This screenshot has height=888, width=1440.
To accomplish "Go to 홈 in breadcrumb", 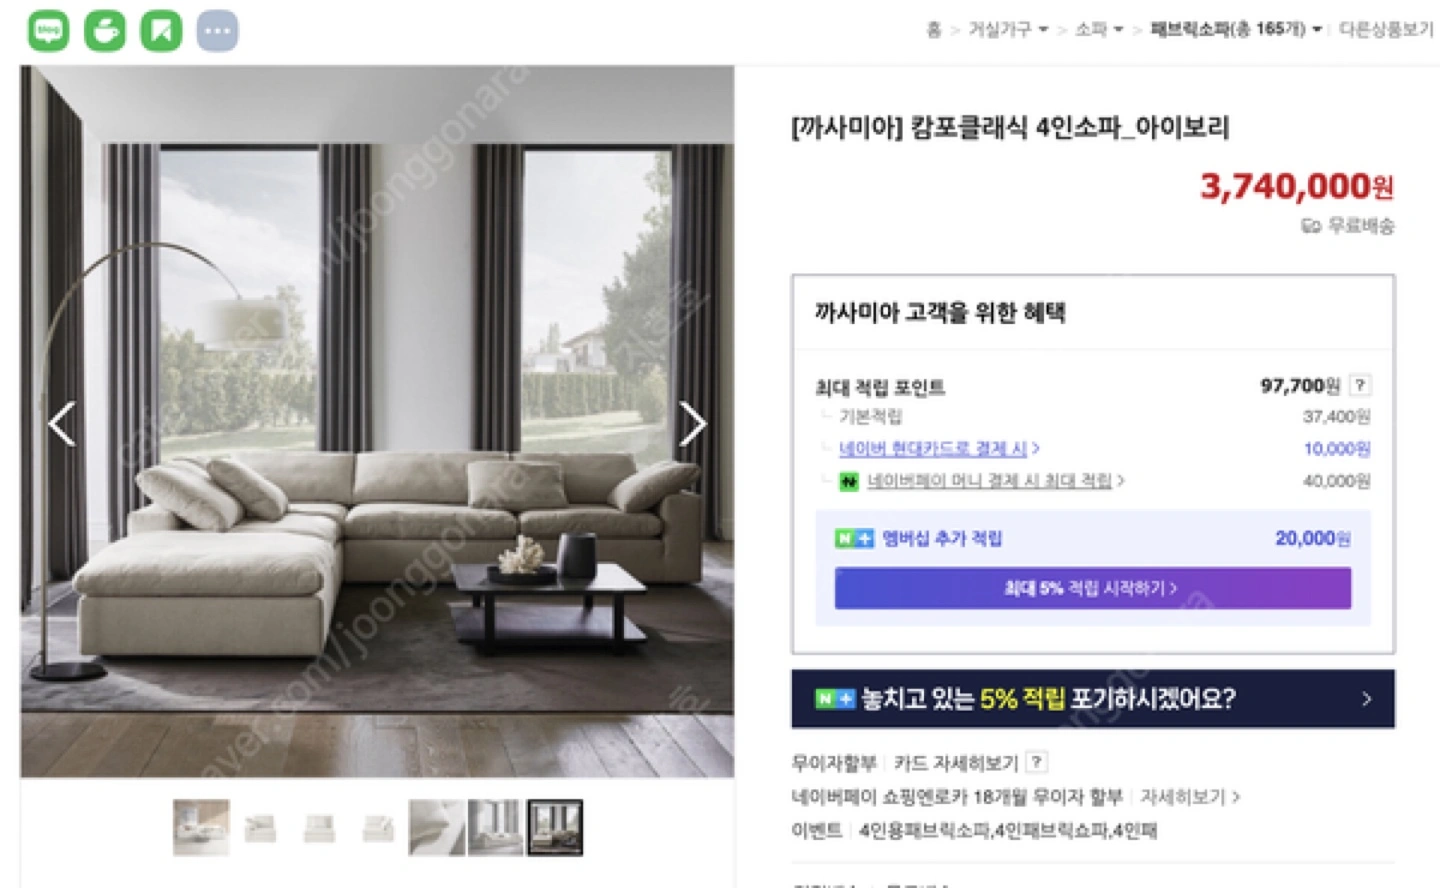I will [934, 30].
